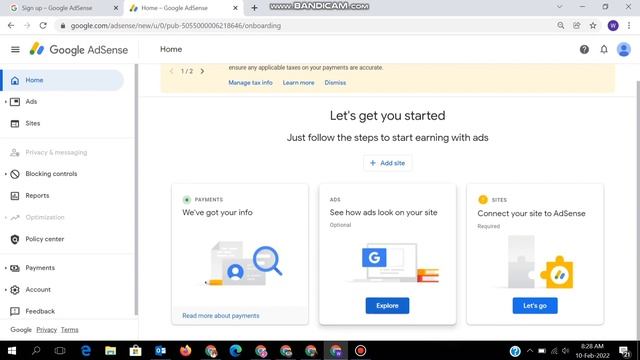The width and height of the screenshot is (640, 360).
Task: Click the Payments card illustration
Action: (244, 263)
